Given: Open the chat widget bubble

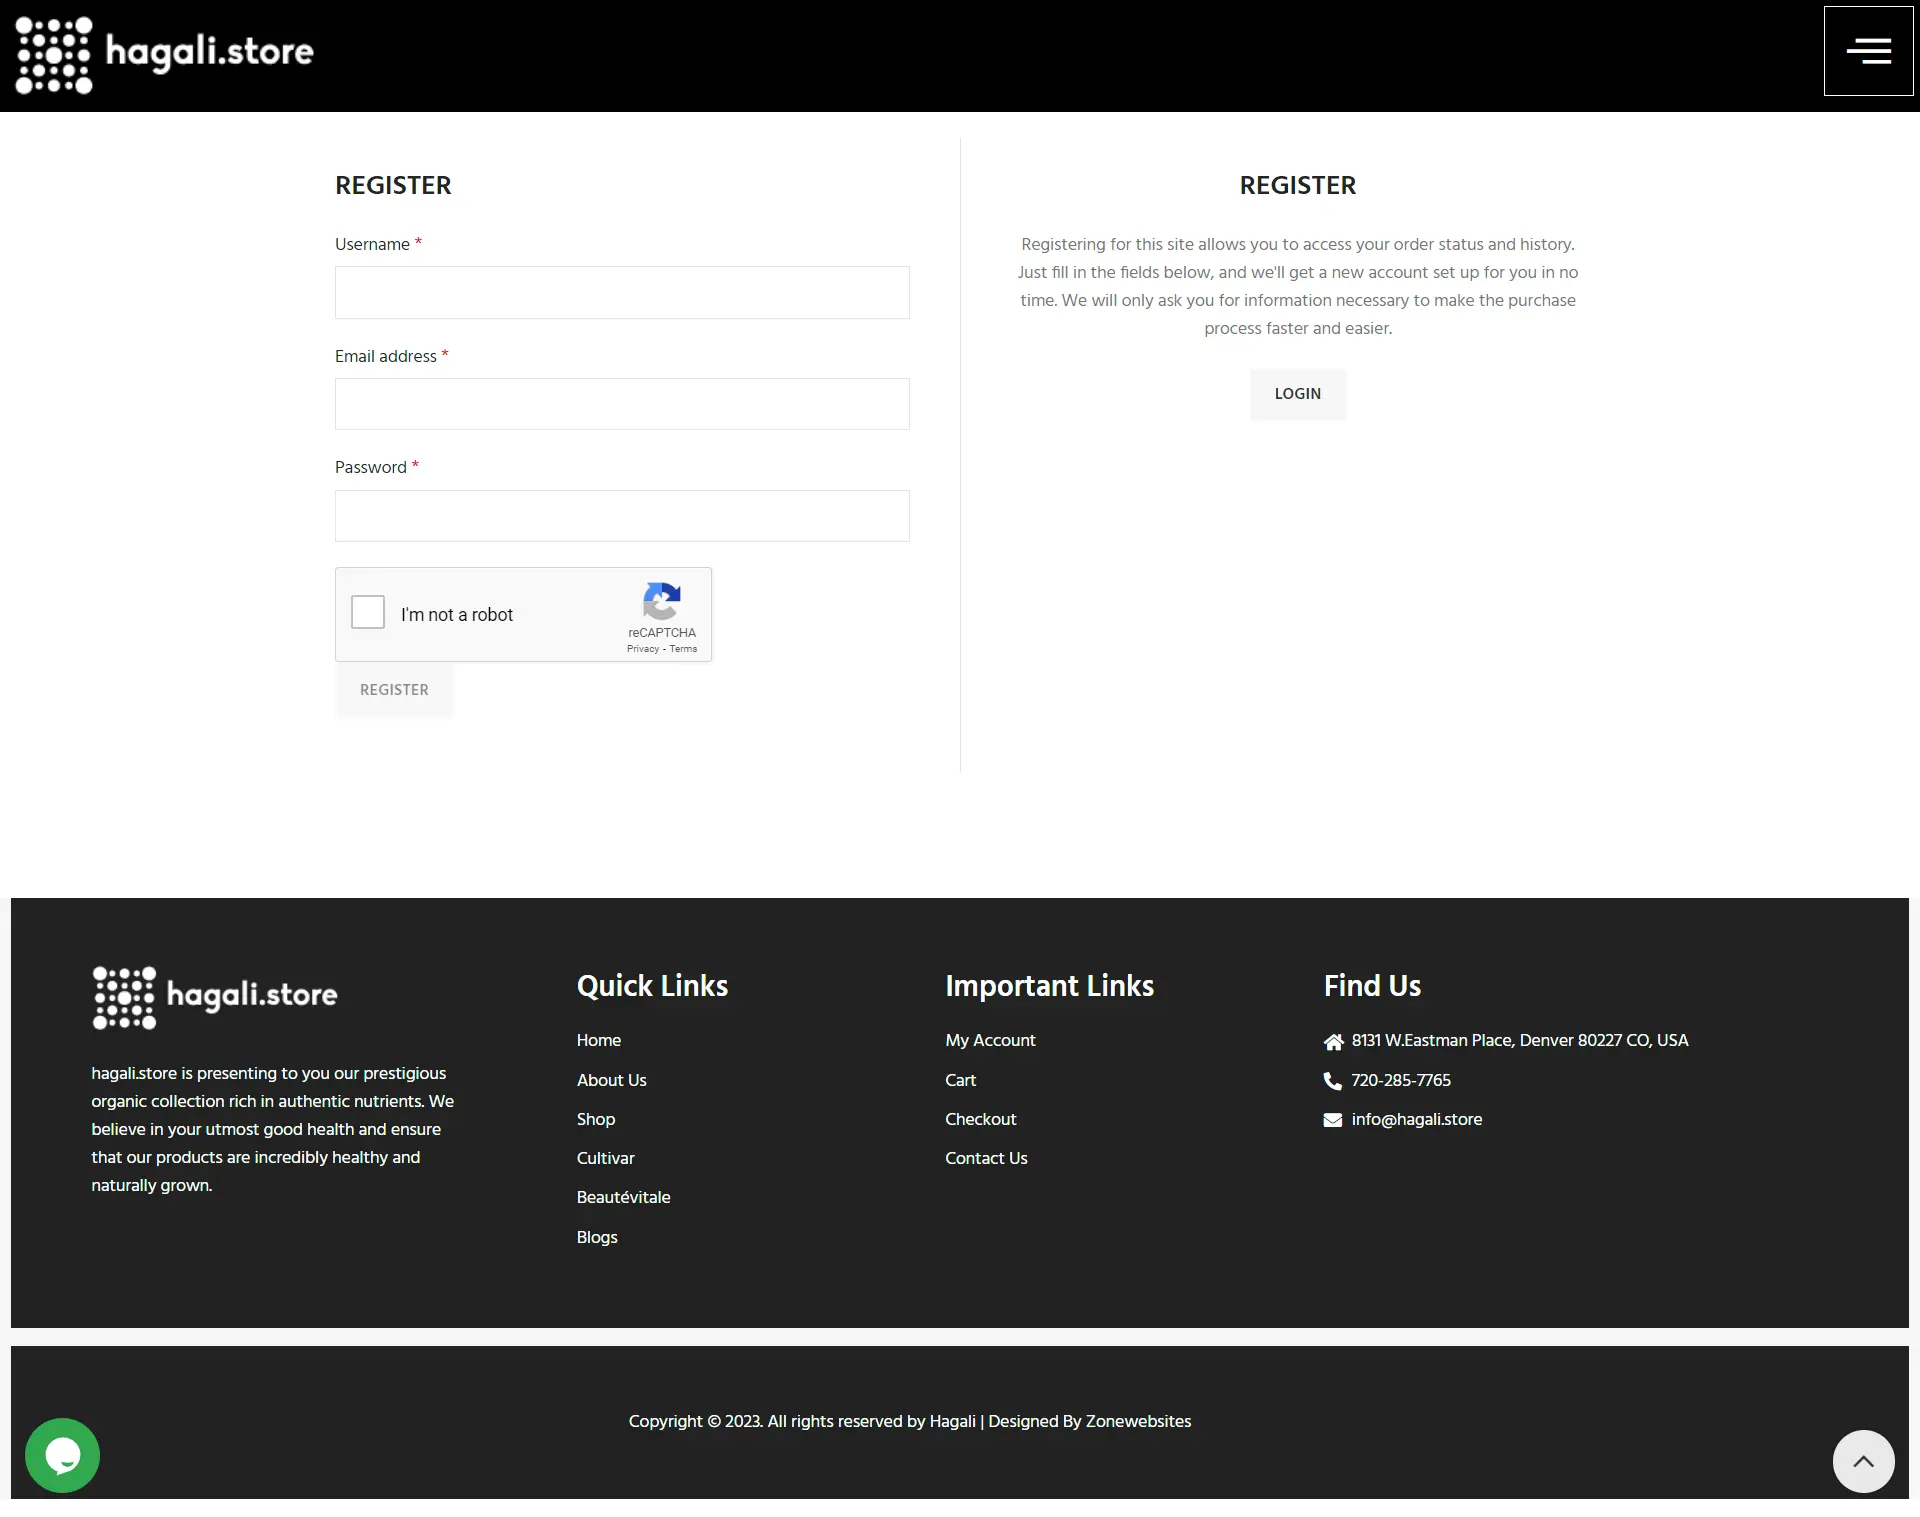Looking at the screenshot, I should pyautogui.click(x=61, y=1455).
